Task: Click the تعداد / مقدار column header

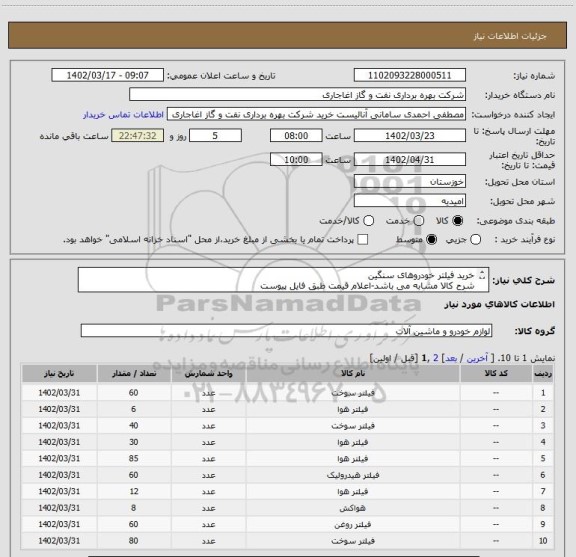Action: (134, 374)
